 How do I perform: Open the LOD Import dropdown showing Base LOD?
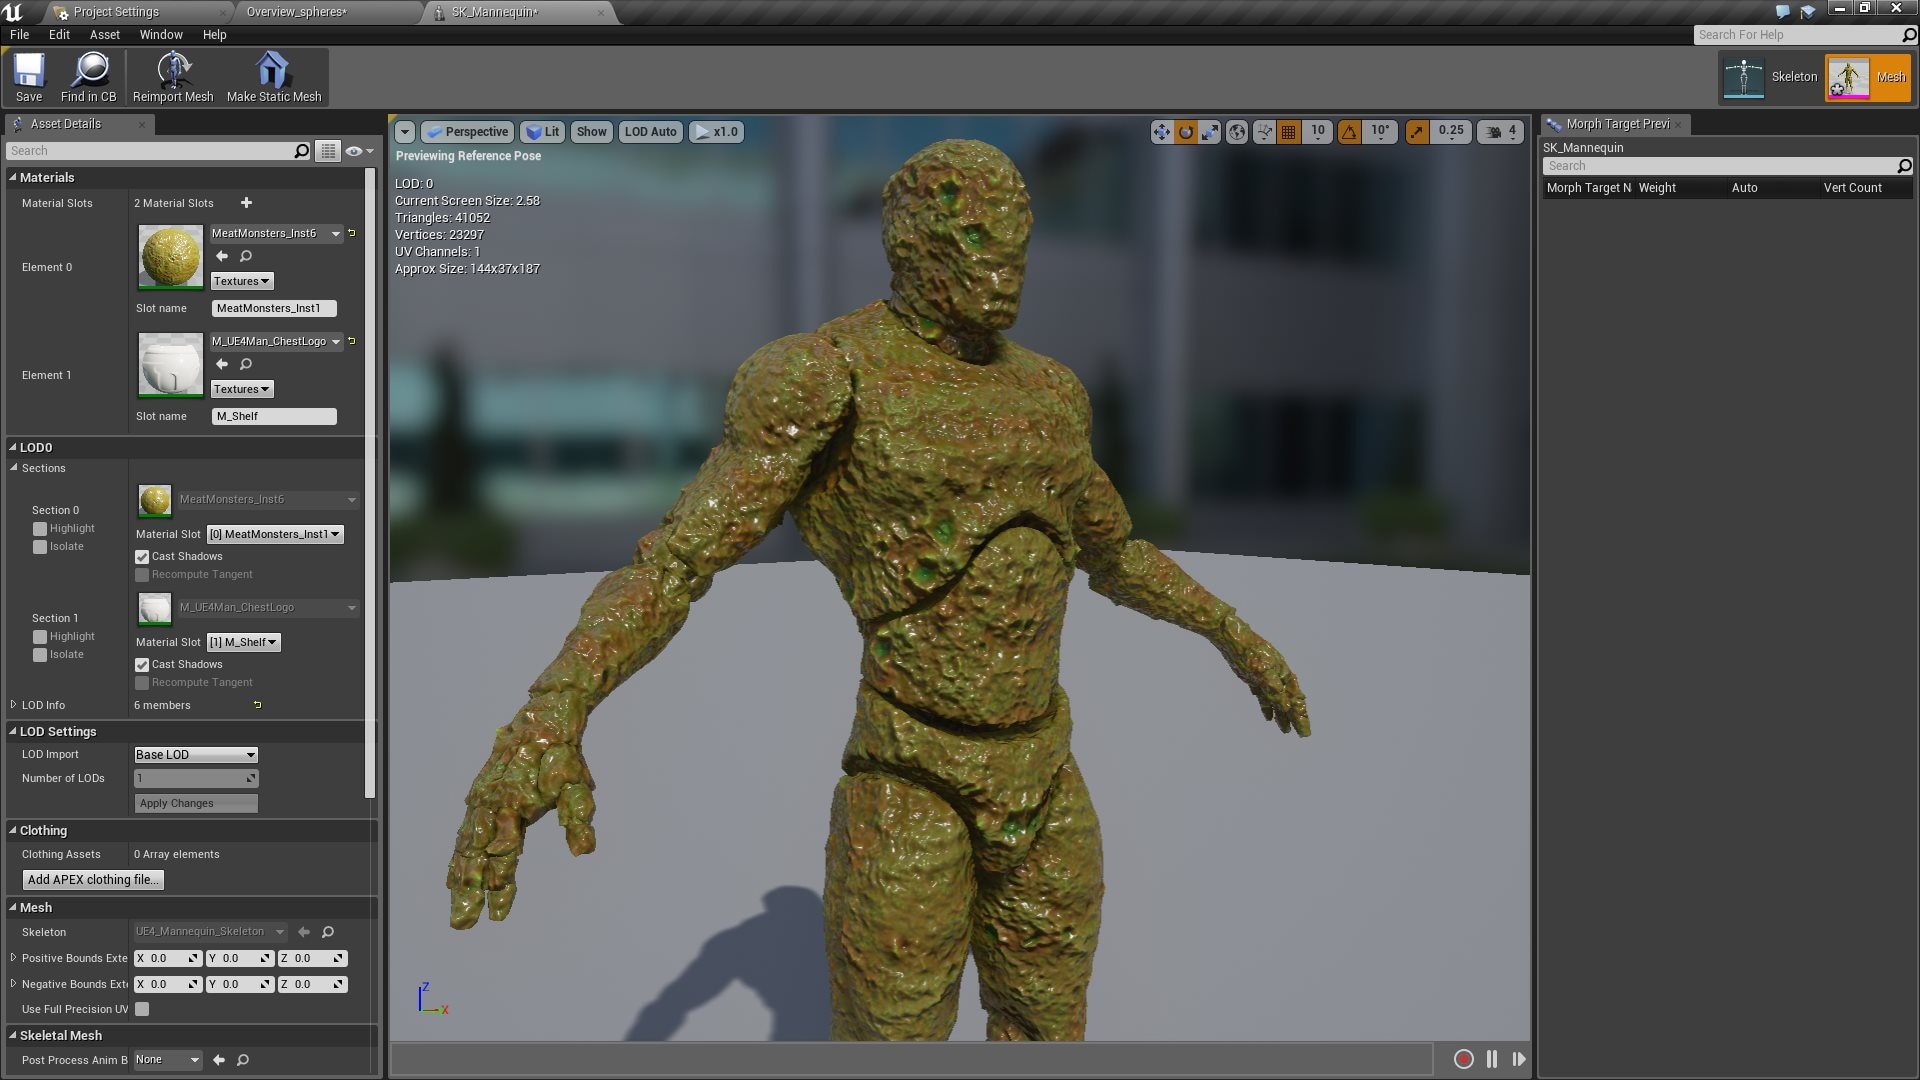[x=195, y=754]
